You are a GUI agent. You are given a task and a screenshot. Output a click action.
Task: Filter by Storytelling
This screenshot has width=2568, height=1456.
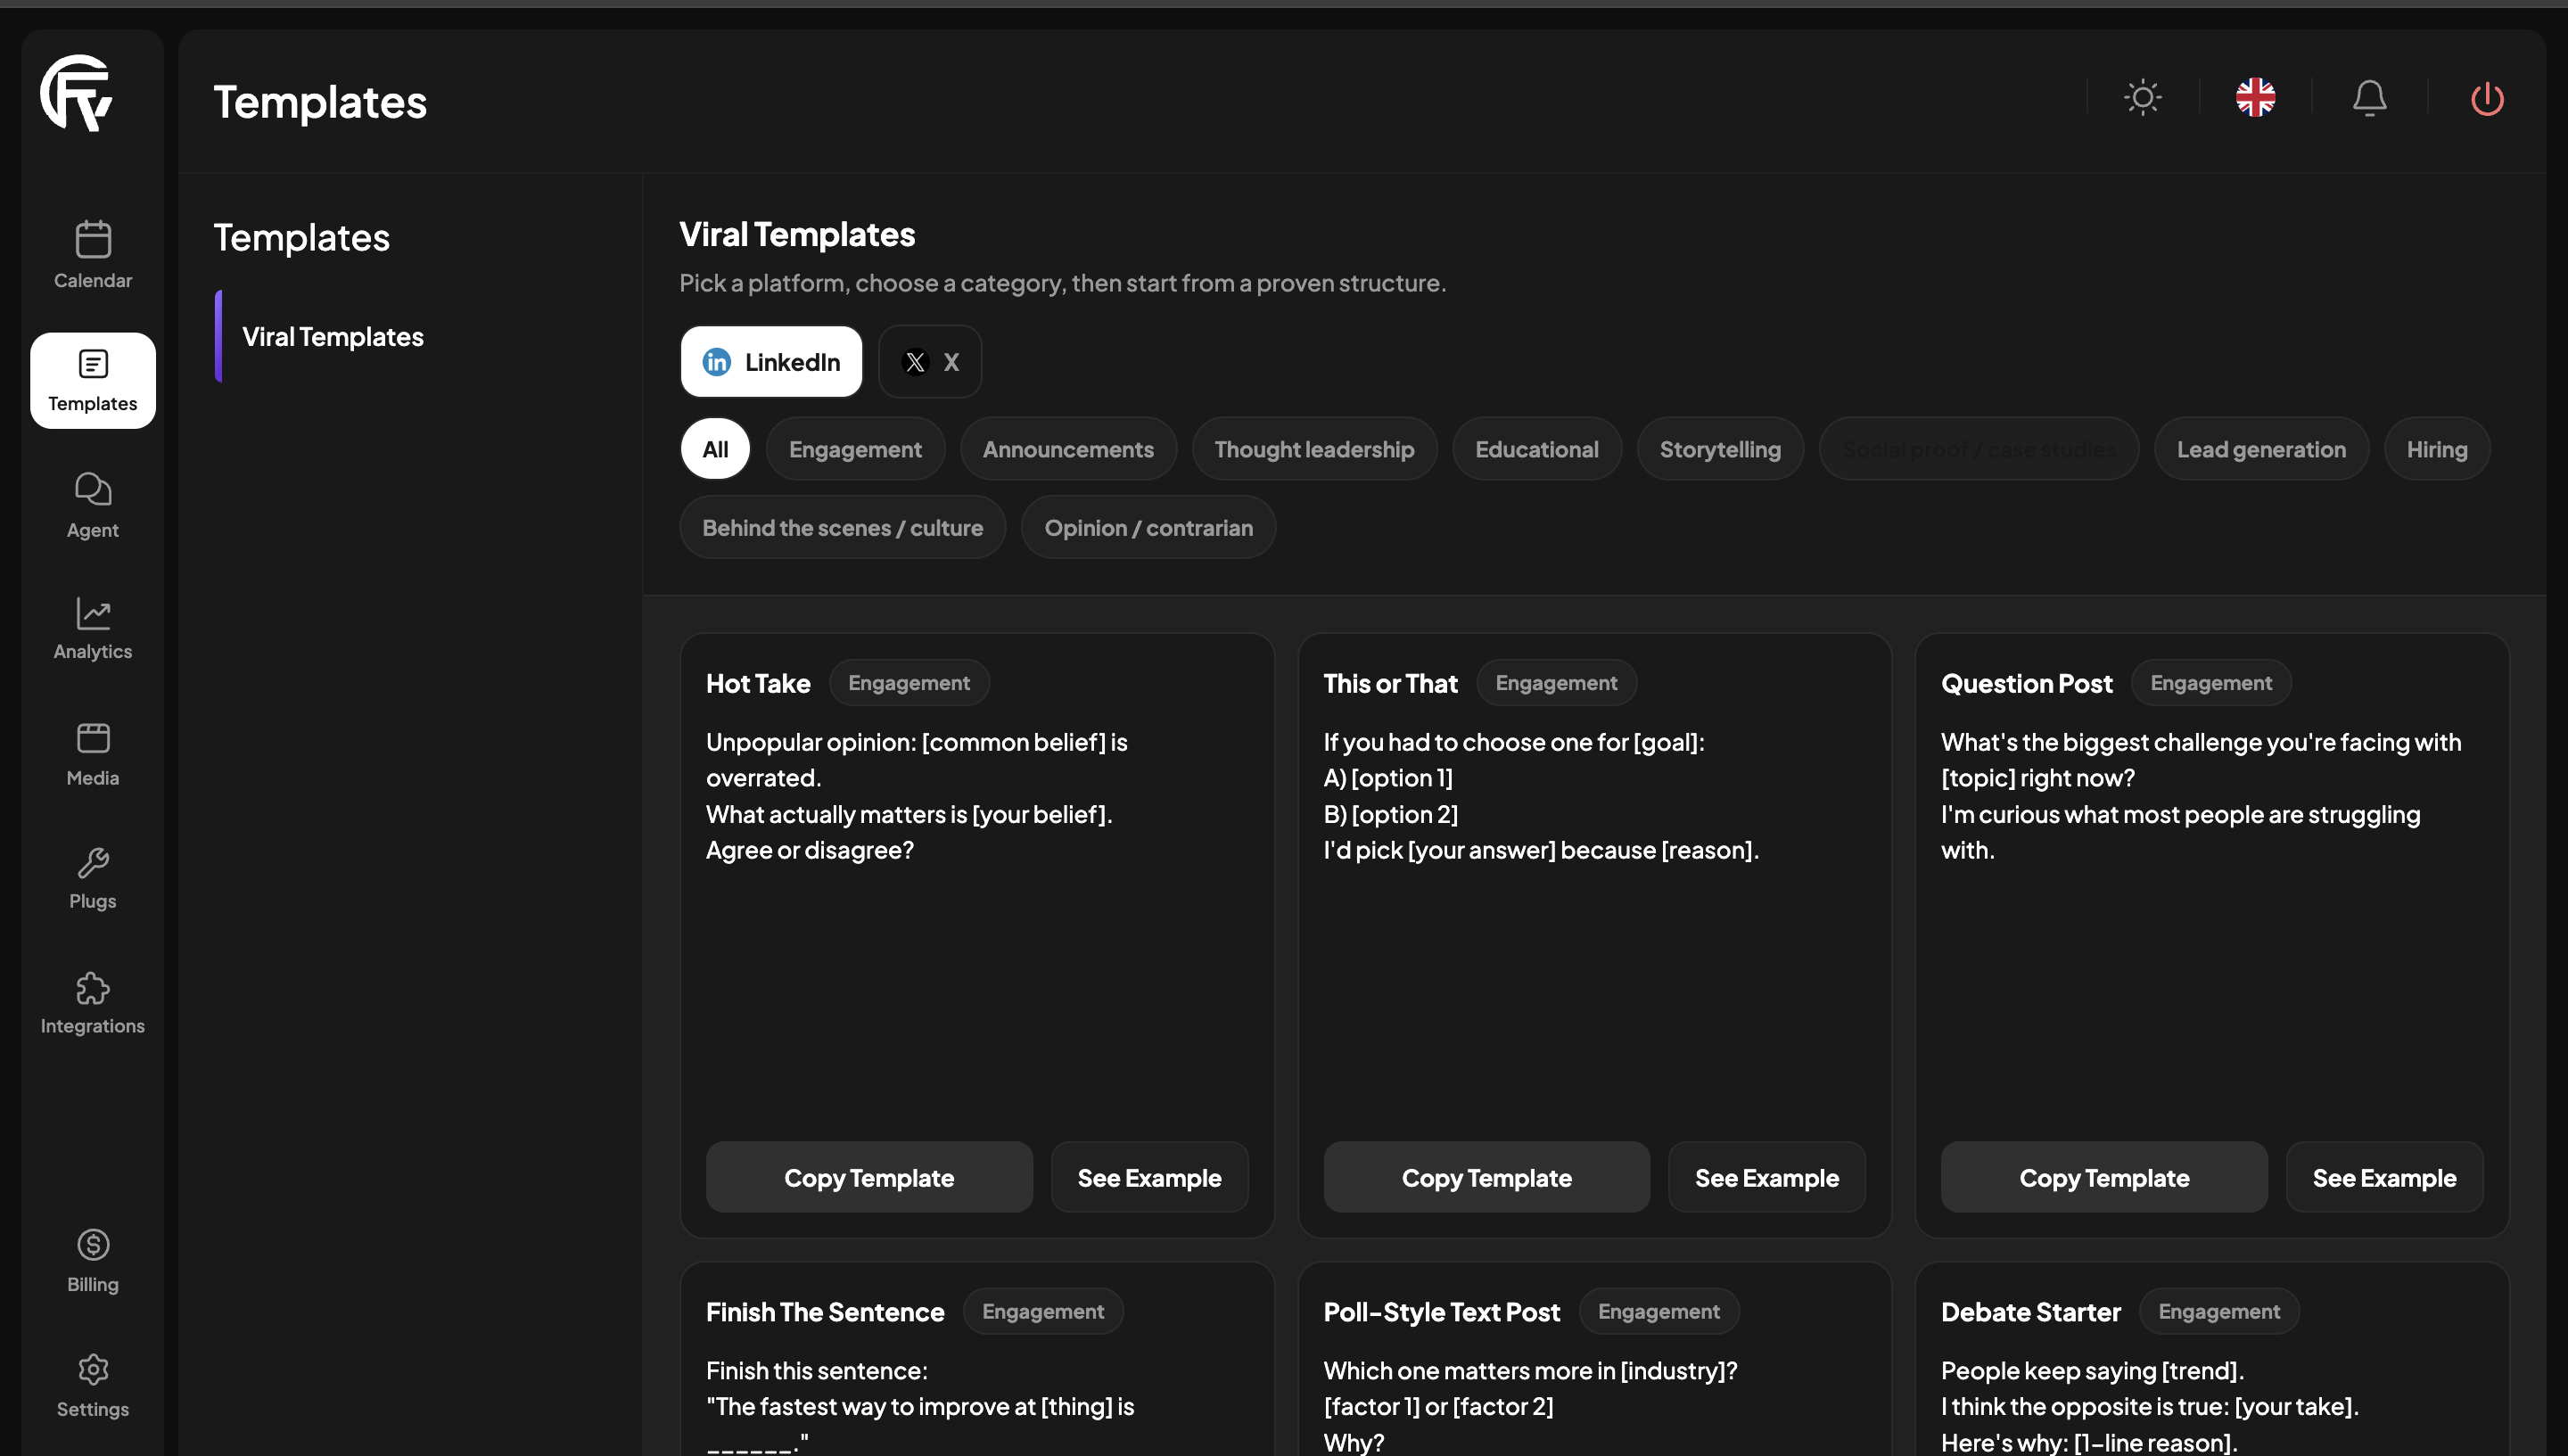tap(1720, 449)
